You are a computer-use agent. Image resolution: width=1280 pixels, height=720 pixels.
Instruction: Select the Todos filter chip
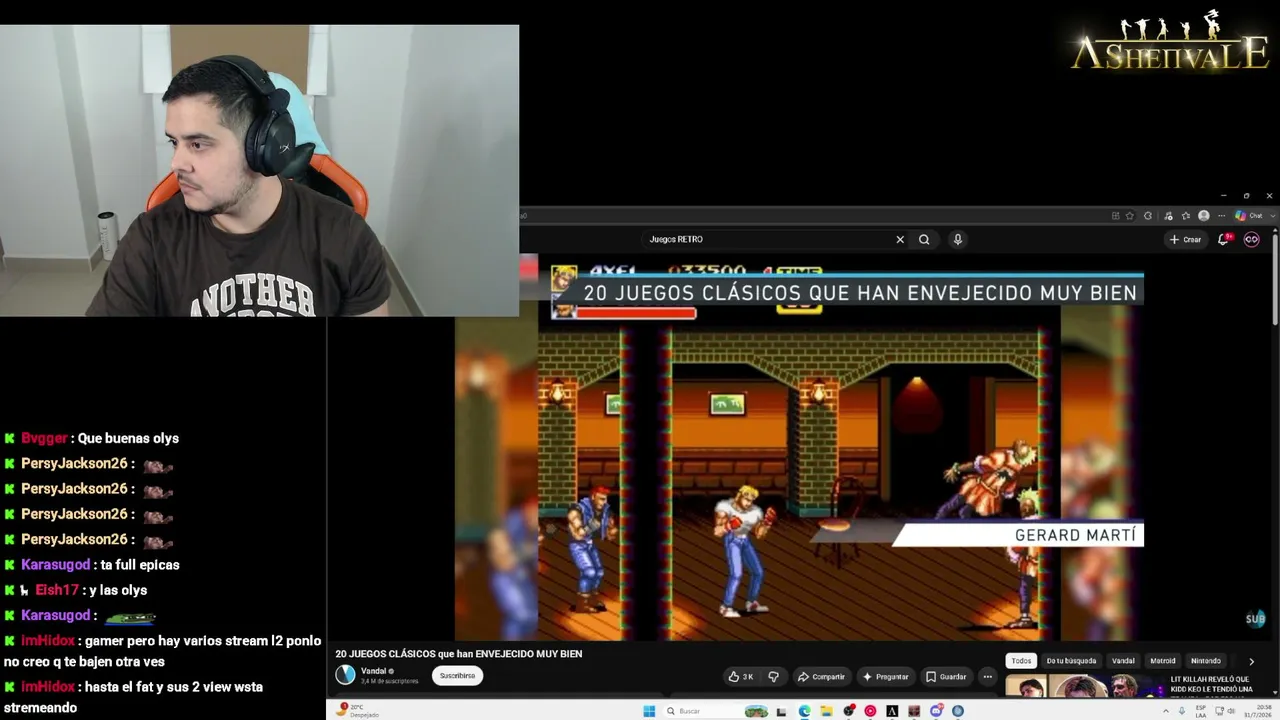(x=1021, y=661)
